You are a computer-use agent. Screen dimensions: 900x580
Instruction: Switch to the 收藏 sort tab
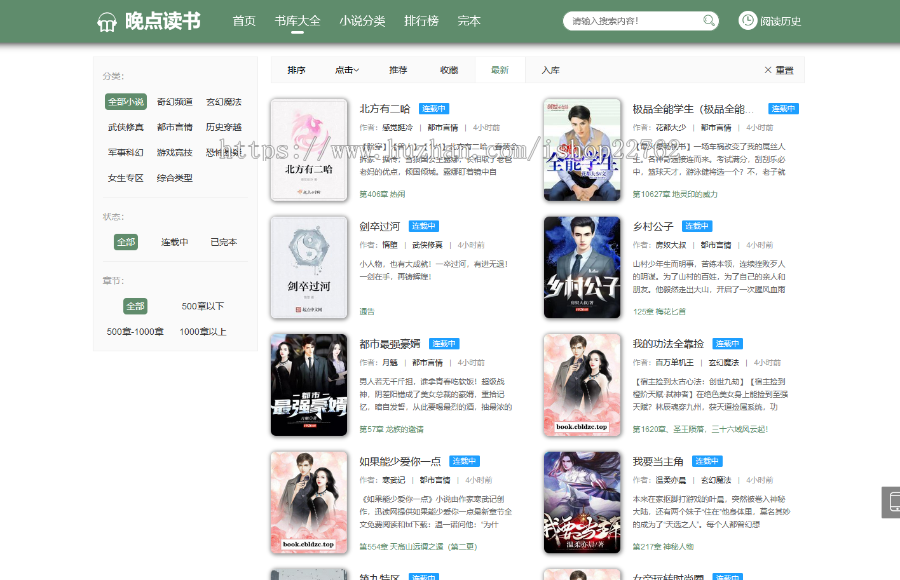point(449,70)
